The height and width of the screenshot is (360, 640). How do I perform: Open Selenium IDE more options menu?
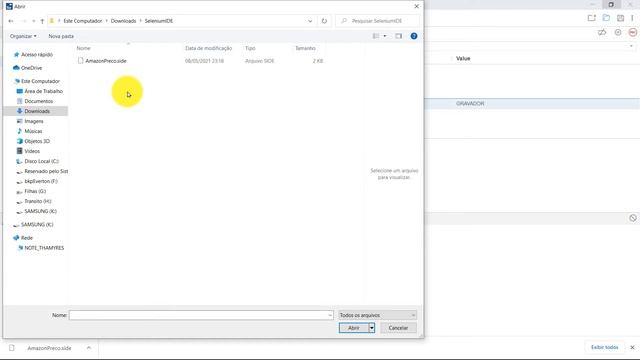click(632, 18)
